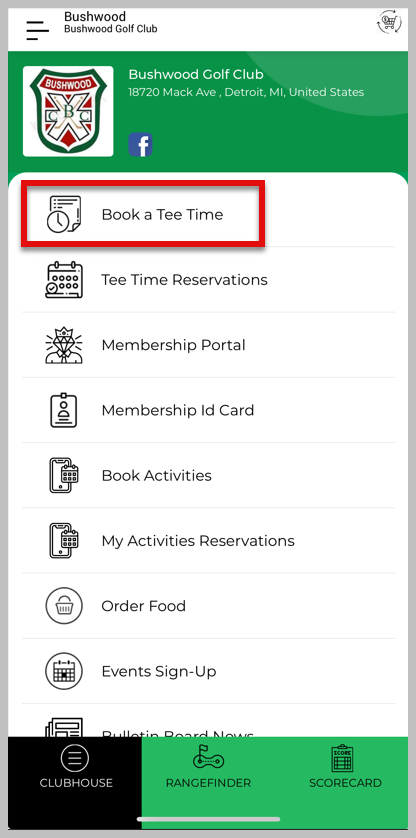This screenshot has width=416, height=838.
Task: Switch to the Rangefinder tab
Action: pos(209,767)
